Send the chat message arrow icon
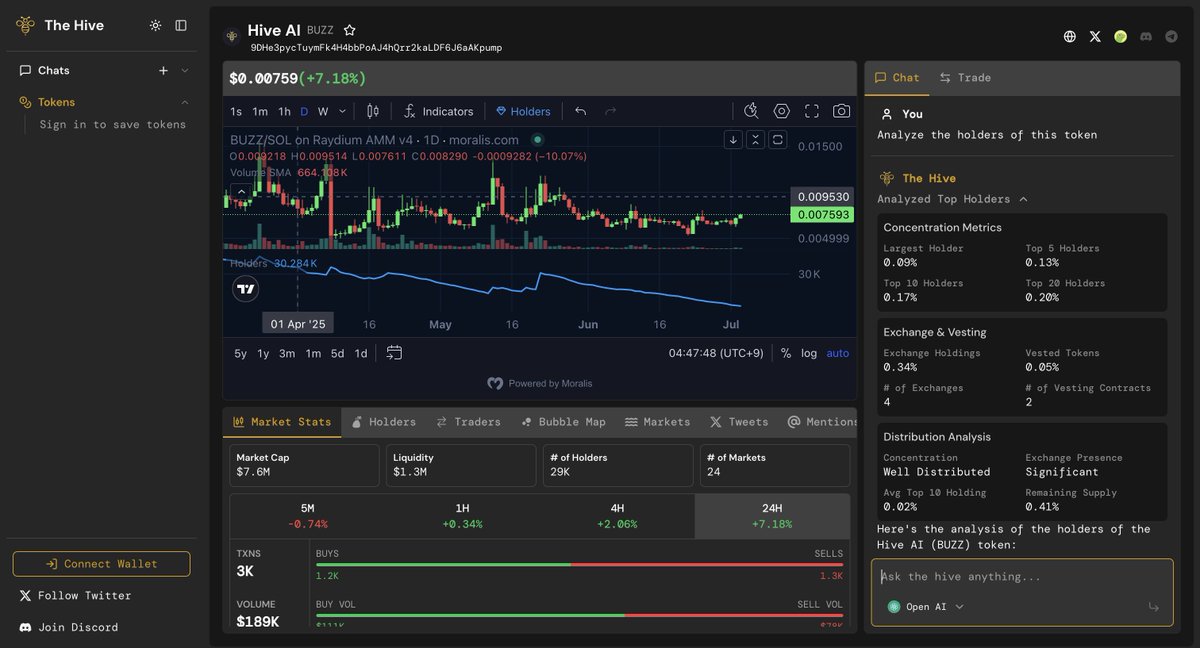 (x=1153, y=607)
